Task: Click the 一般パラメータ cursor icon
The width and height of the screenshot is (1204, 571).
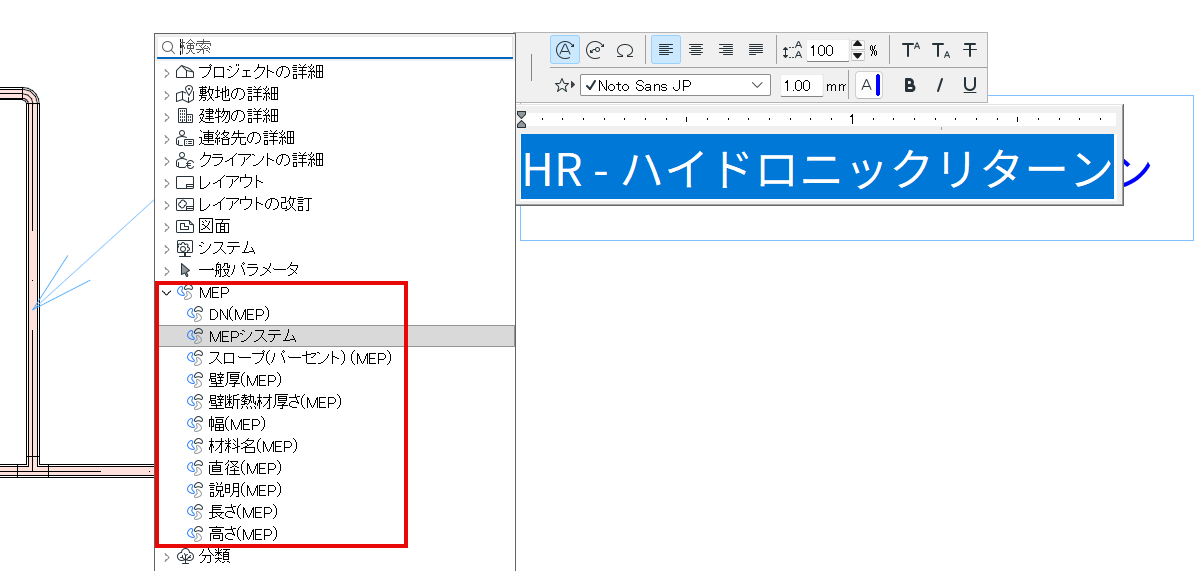Action: tap(184, 270)
